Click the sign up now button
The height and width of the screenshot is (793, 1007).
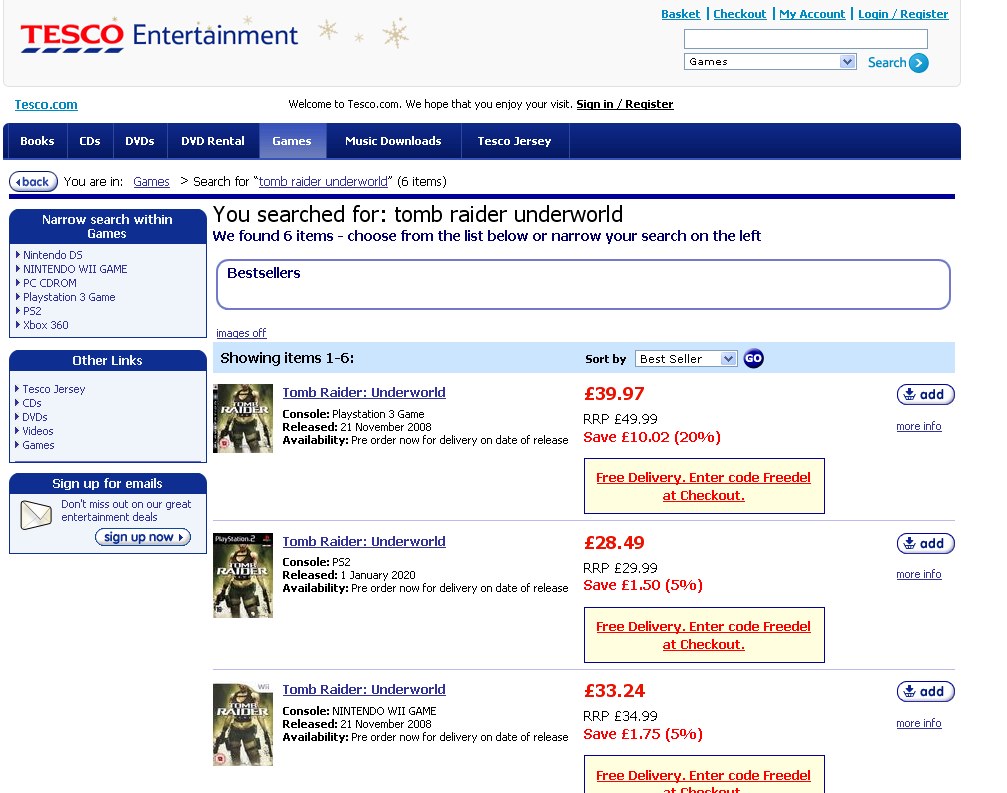[143, 537]
